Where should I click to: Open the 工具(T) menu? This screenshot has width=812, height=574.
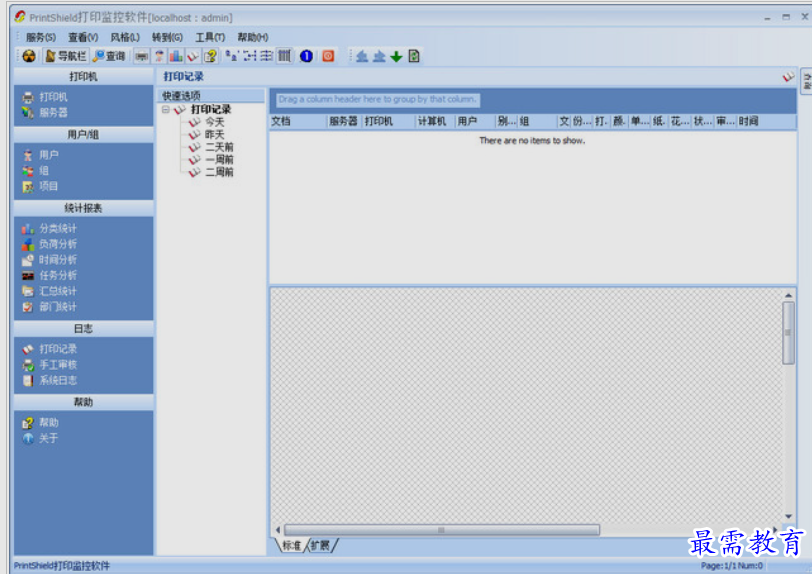[210, 37]
